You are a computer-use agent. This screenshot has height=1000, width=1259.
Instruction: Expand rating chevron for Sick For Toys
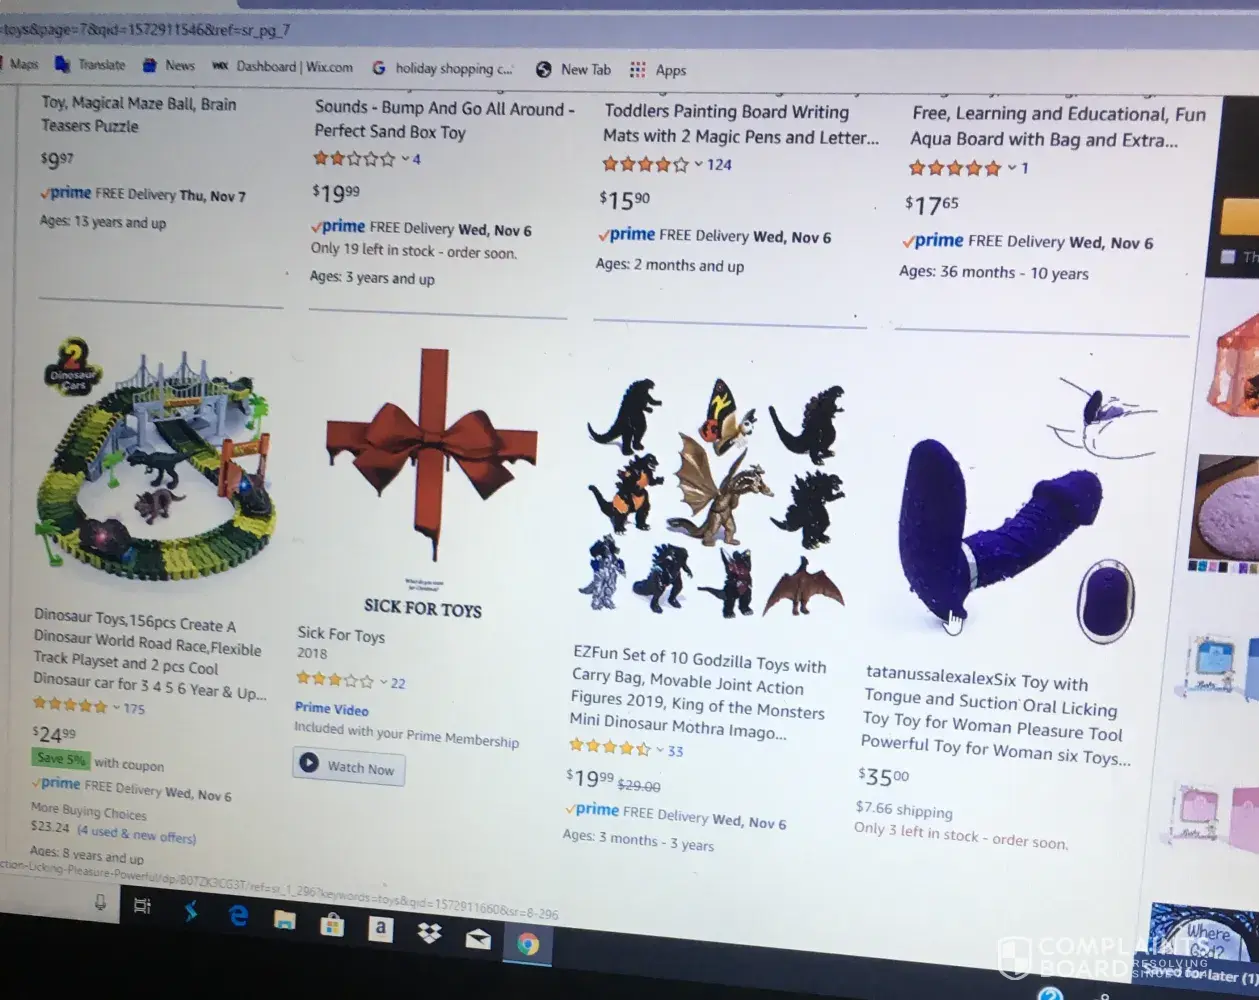pos(383,682)
